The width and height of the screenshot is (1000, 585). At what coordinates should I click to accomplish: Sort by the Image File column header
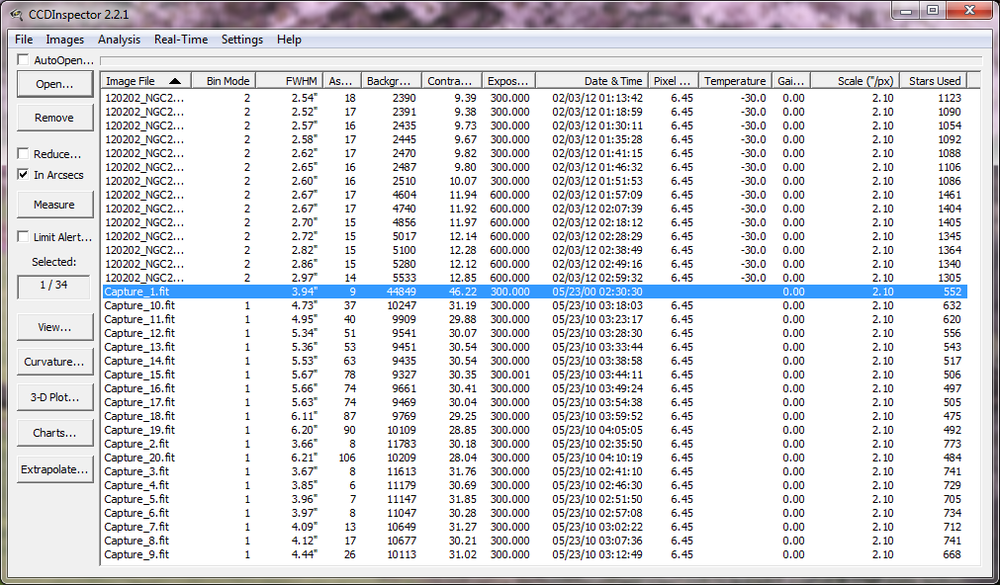(x=146, y=81)
